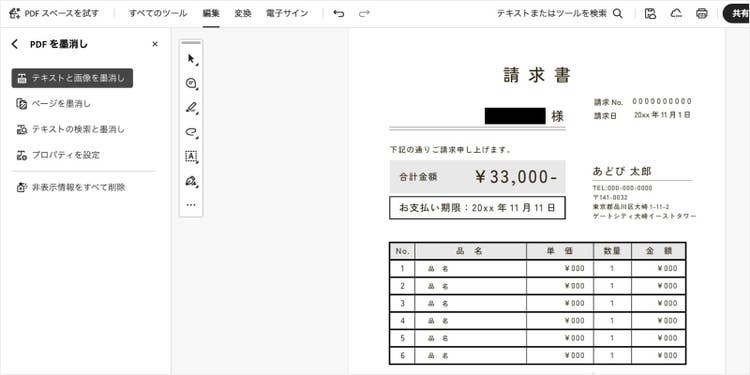Go back from PDF を墨消し panel

[15, 44]
